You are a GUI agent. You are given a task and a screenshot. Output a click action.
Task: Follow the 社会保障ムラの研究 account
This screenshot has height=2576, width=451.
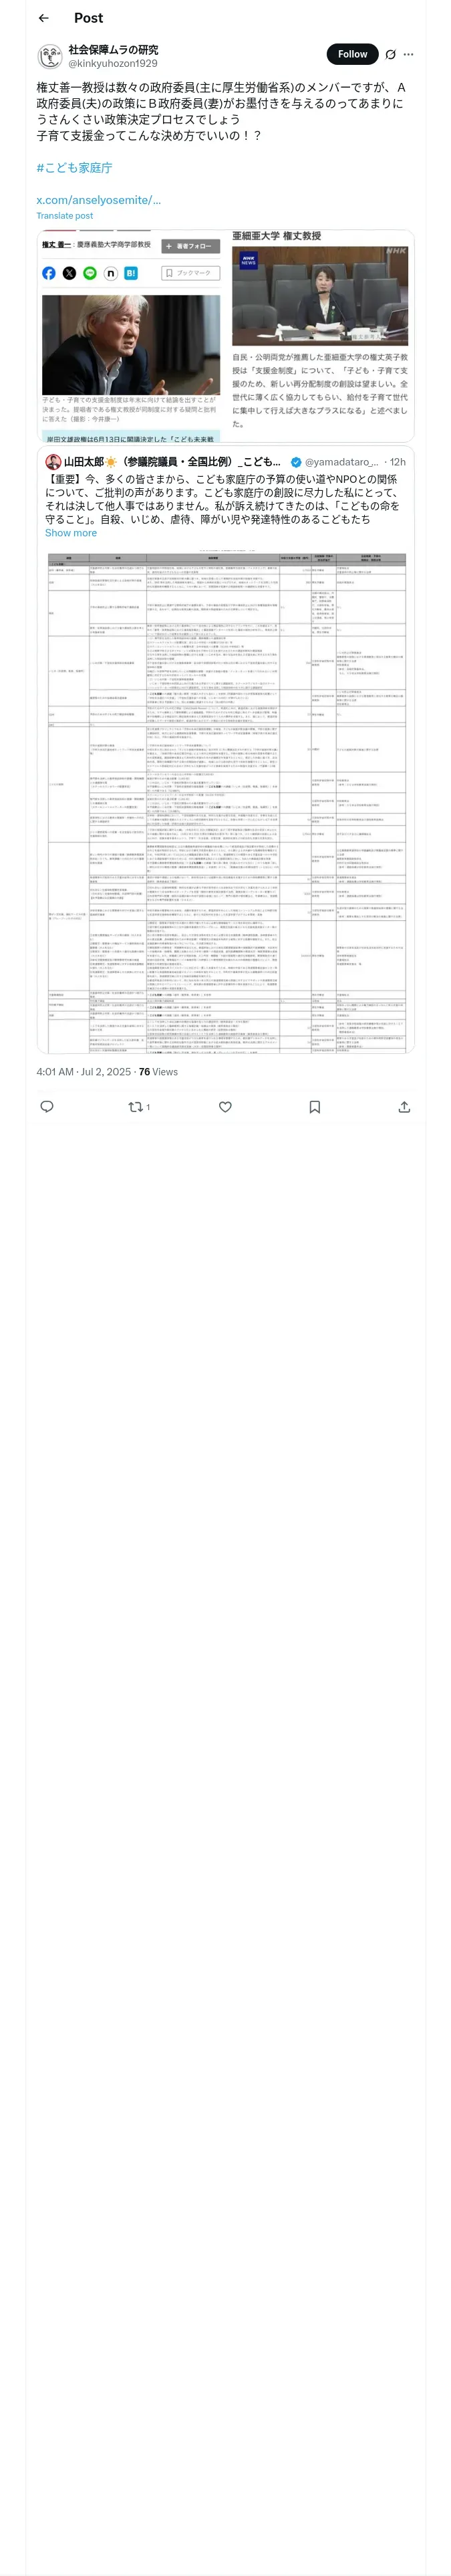pos(352,54)
